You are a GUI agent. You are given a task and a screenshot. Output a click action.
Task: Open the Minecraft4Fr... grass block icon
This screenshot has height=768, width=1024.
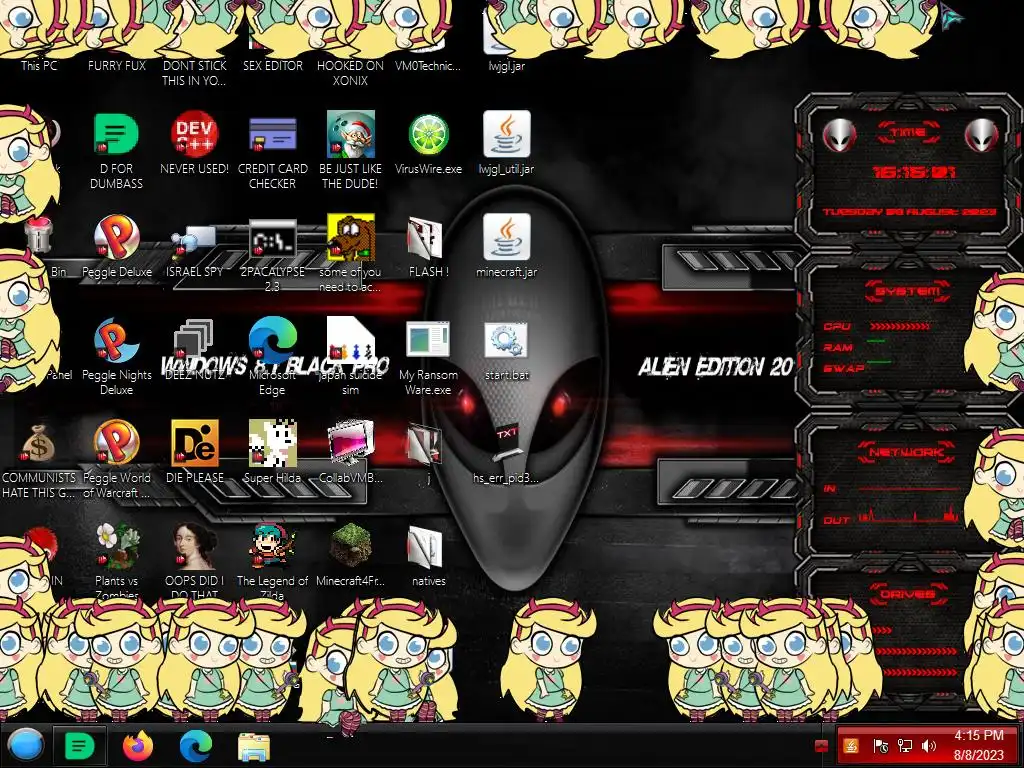[x=351, y=546]
